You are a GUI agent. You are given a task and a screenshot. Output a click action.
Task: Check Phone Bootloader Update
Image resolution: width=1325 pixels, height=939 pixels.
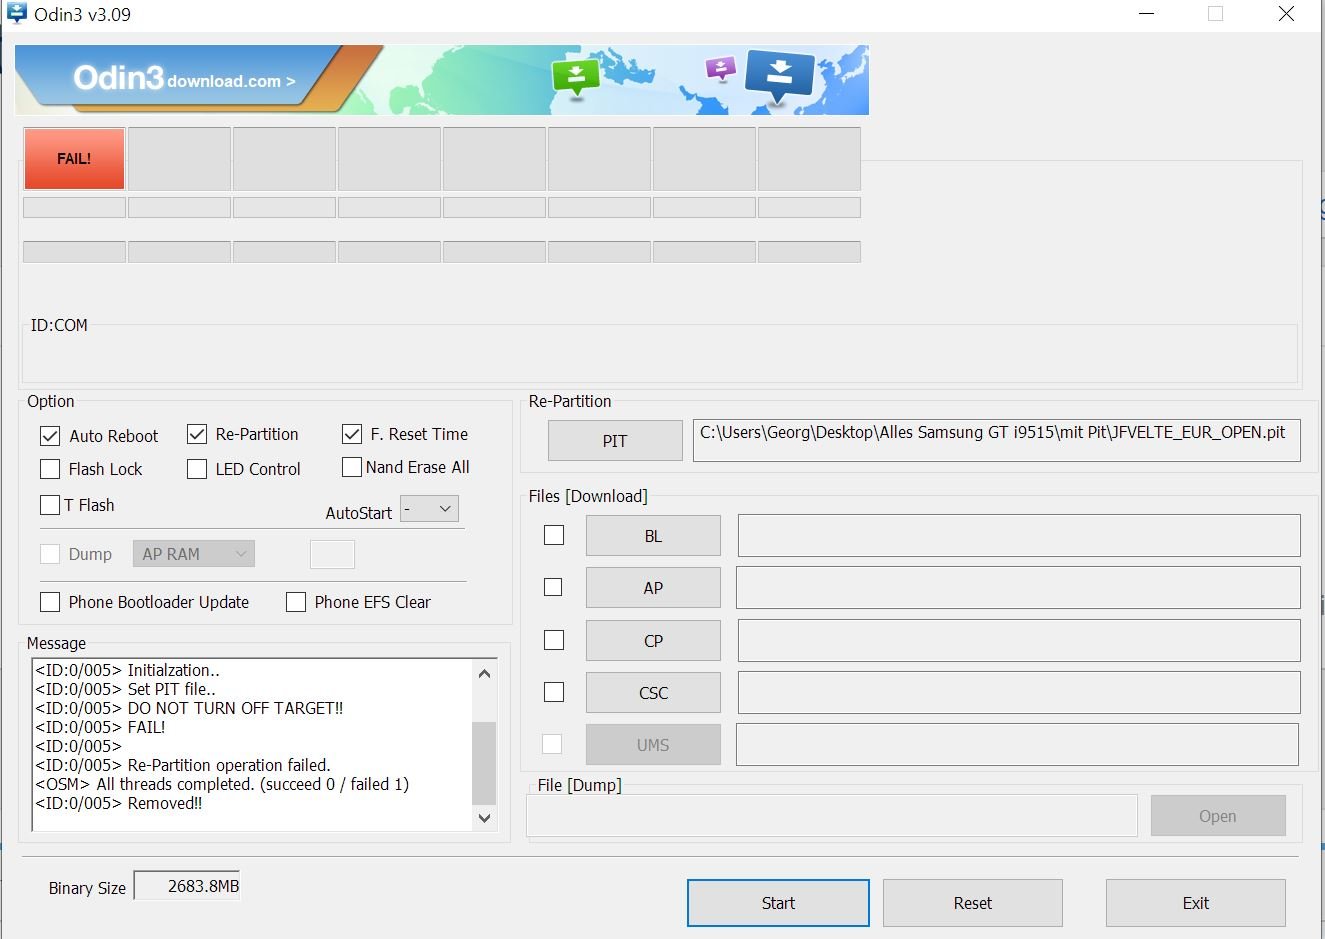tap(50, 602)
